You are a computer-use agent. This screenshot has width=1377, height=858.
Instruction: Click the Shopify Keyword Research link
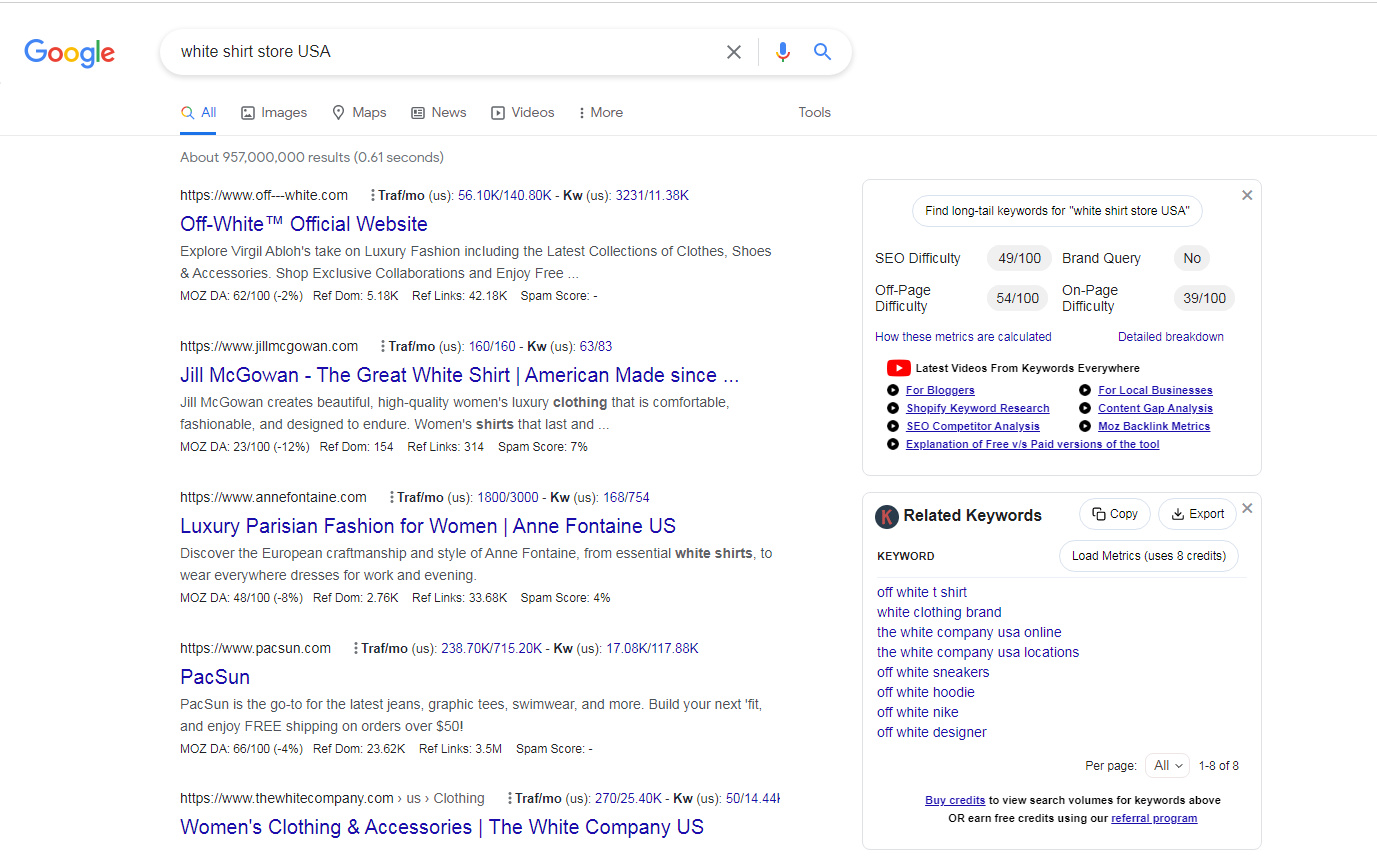coord(978,408)
